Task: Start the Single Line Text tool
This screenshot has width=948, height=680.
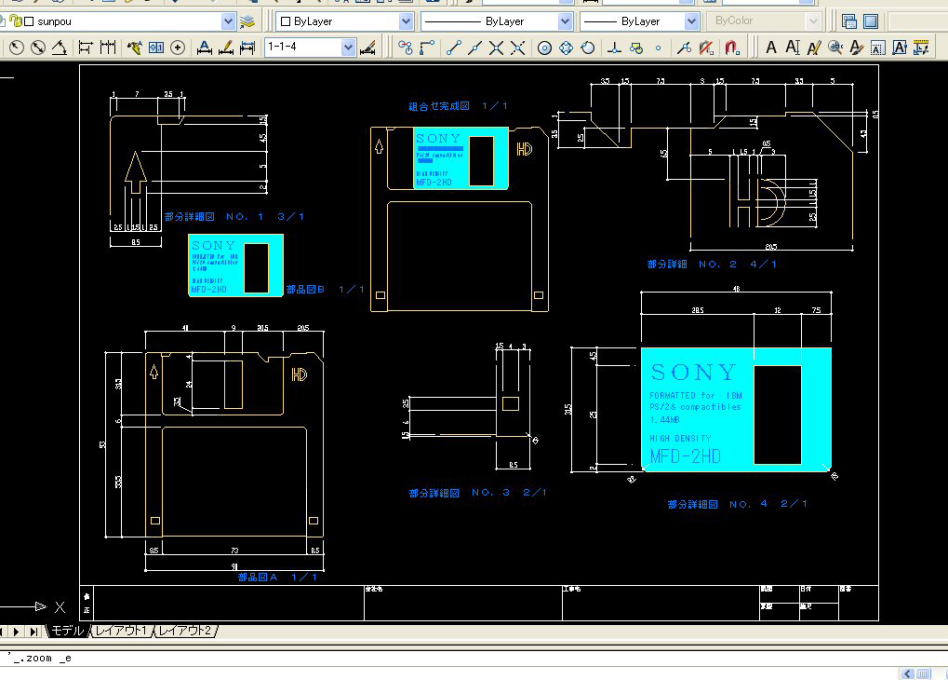Action: point(792,47)
